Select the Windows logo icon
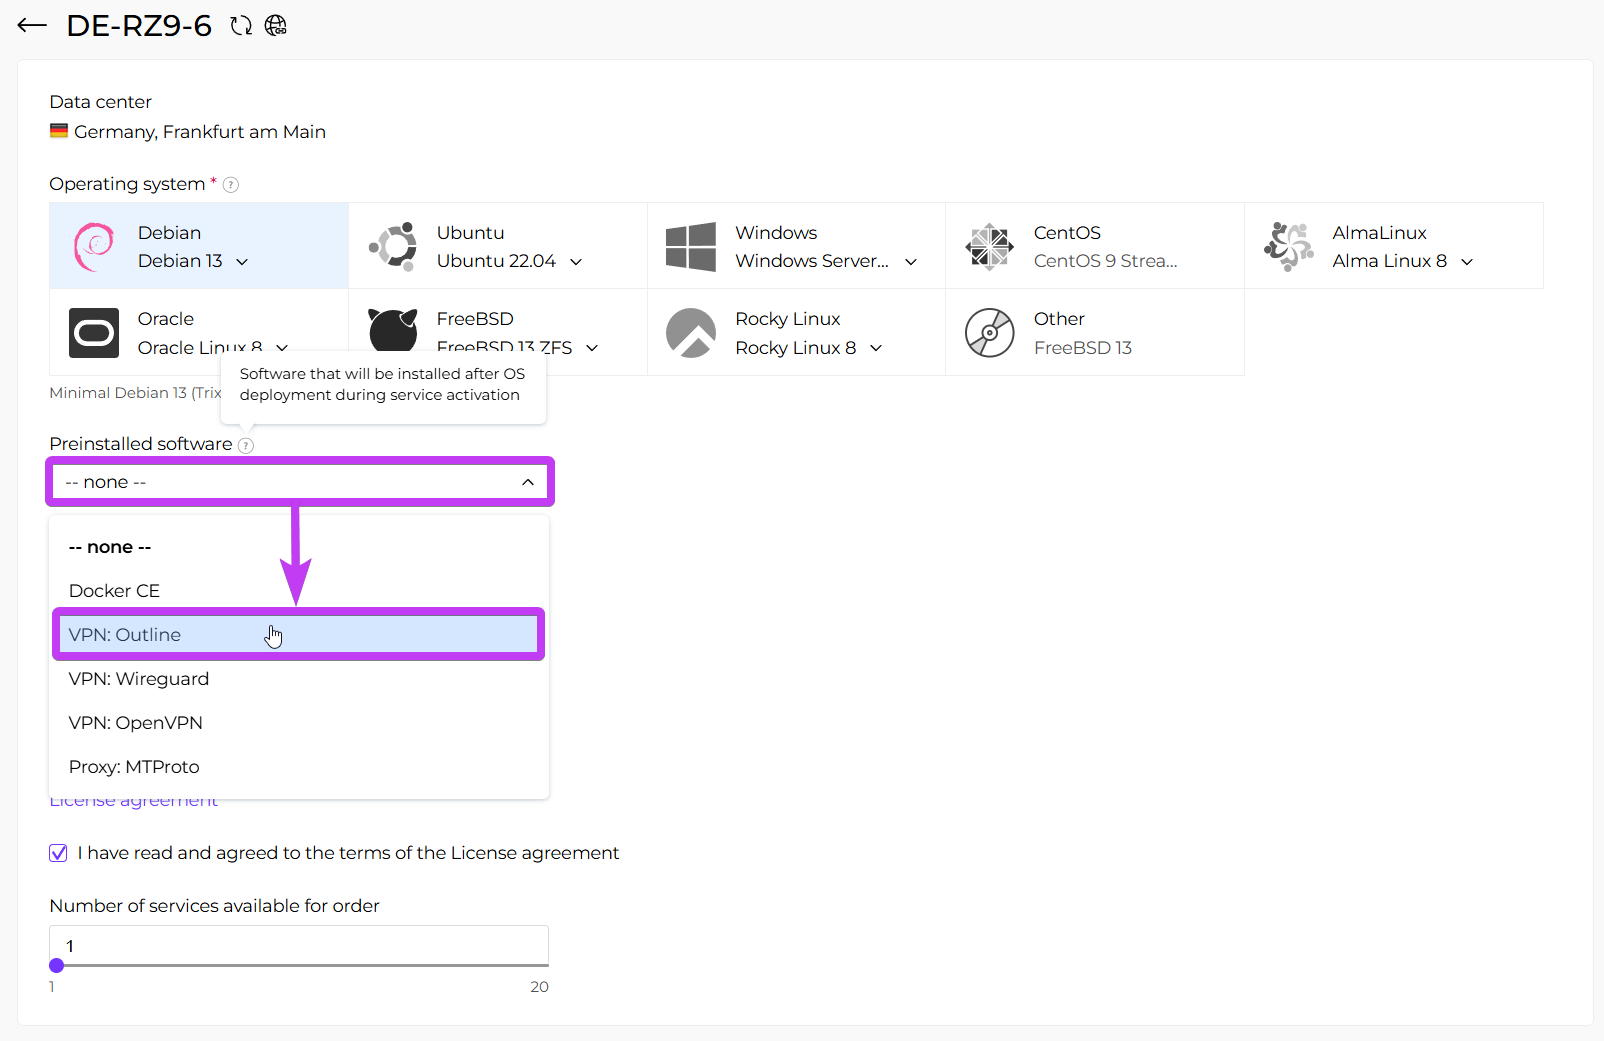This screenshot has height=1041, width=1604. click(x=691, y=247)
